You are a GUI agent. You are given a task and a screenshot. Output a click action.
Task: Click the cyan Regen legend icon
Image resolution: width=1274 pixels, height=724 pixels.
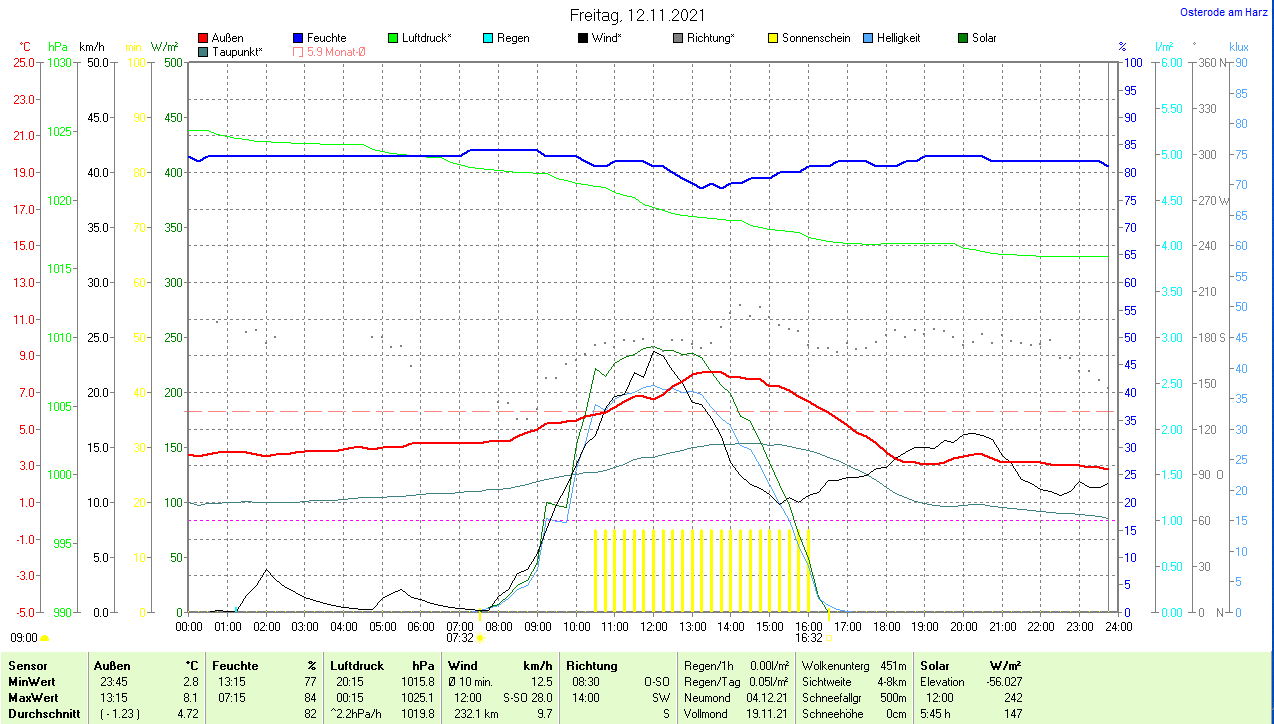pos(488,38)
